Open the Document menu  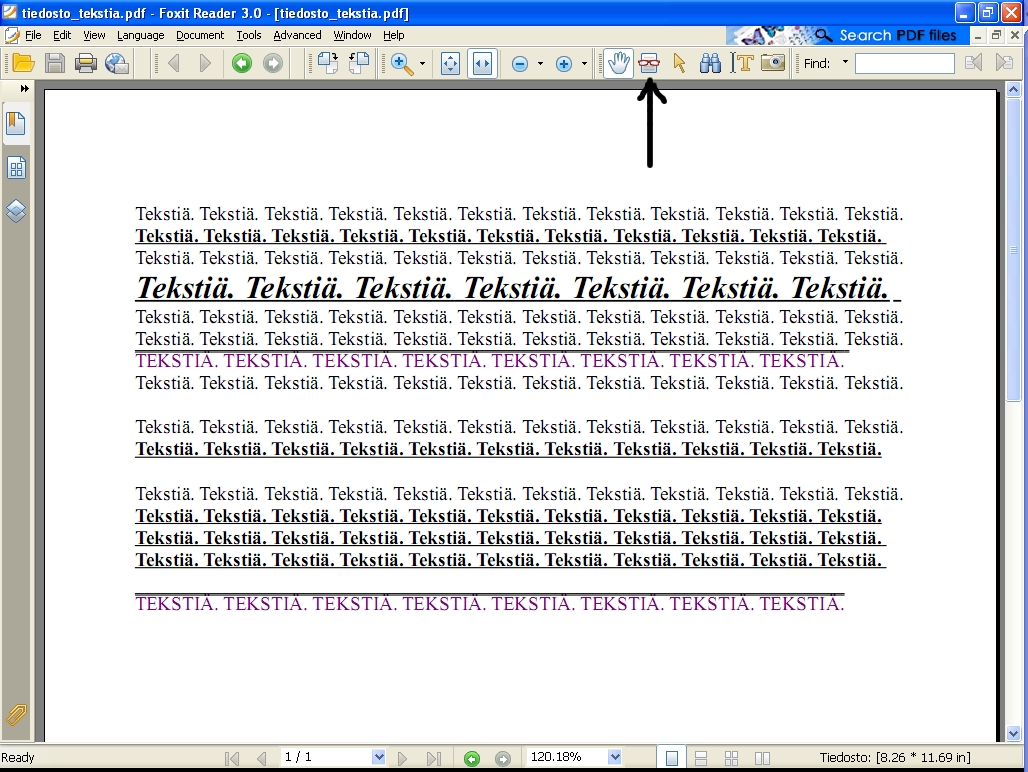[x=200, y=35]
